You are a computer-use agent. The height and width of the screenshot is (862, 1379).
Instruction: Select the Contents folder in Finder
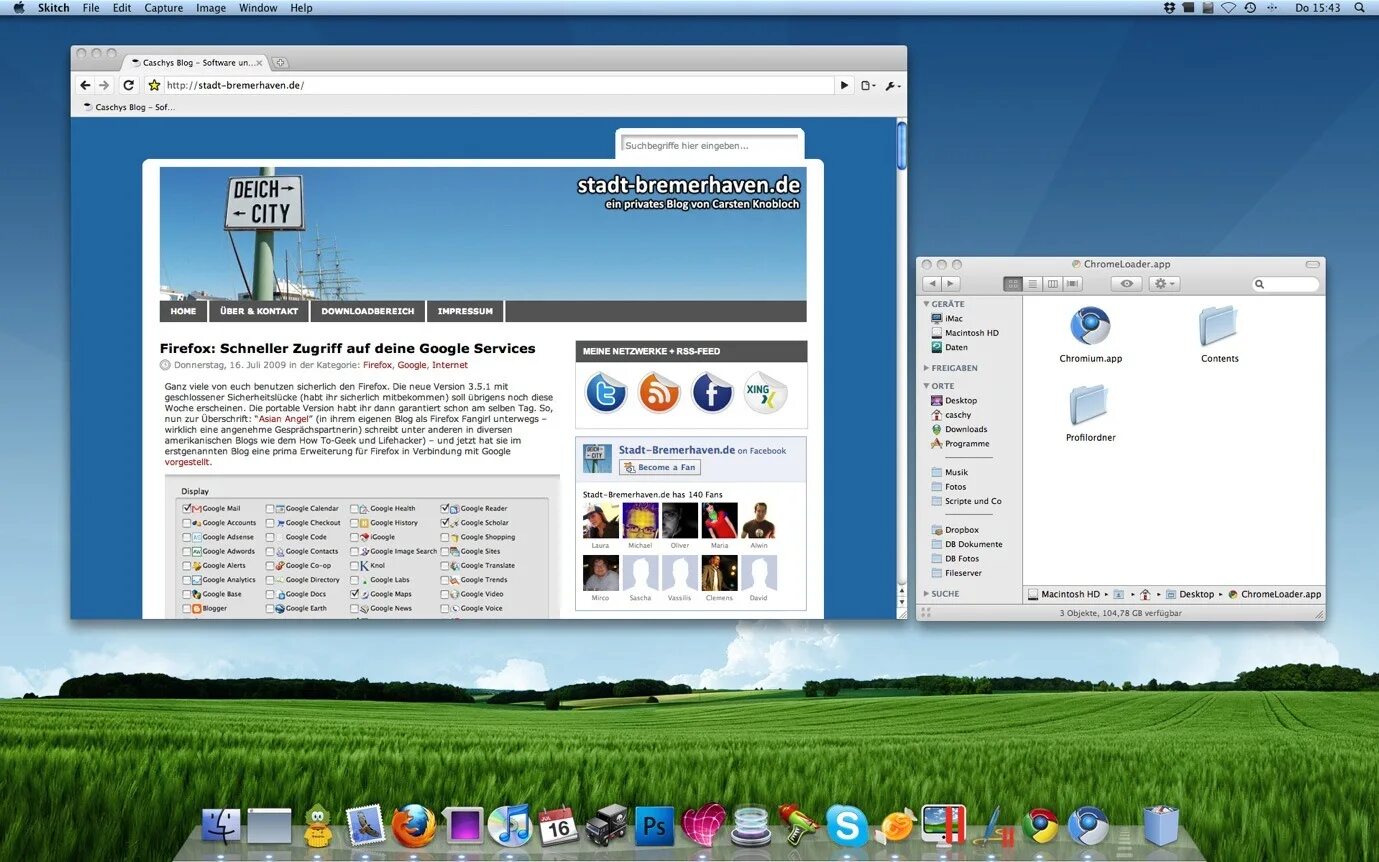point(1219,335)
